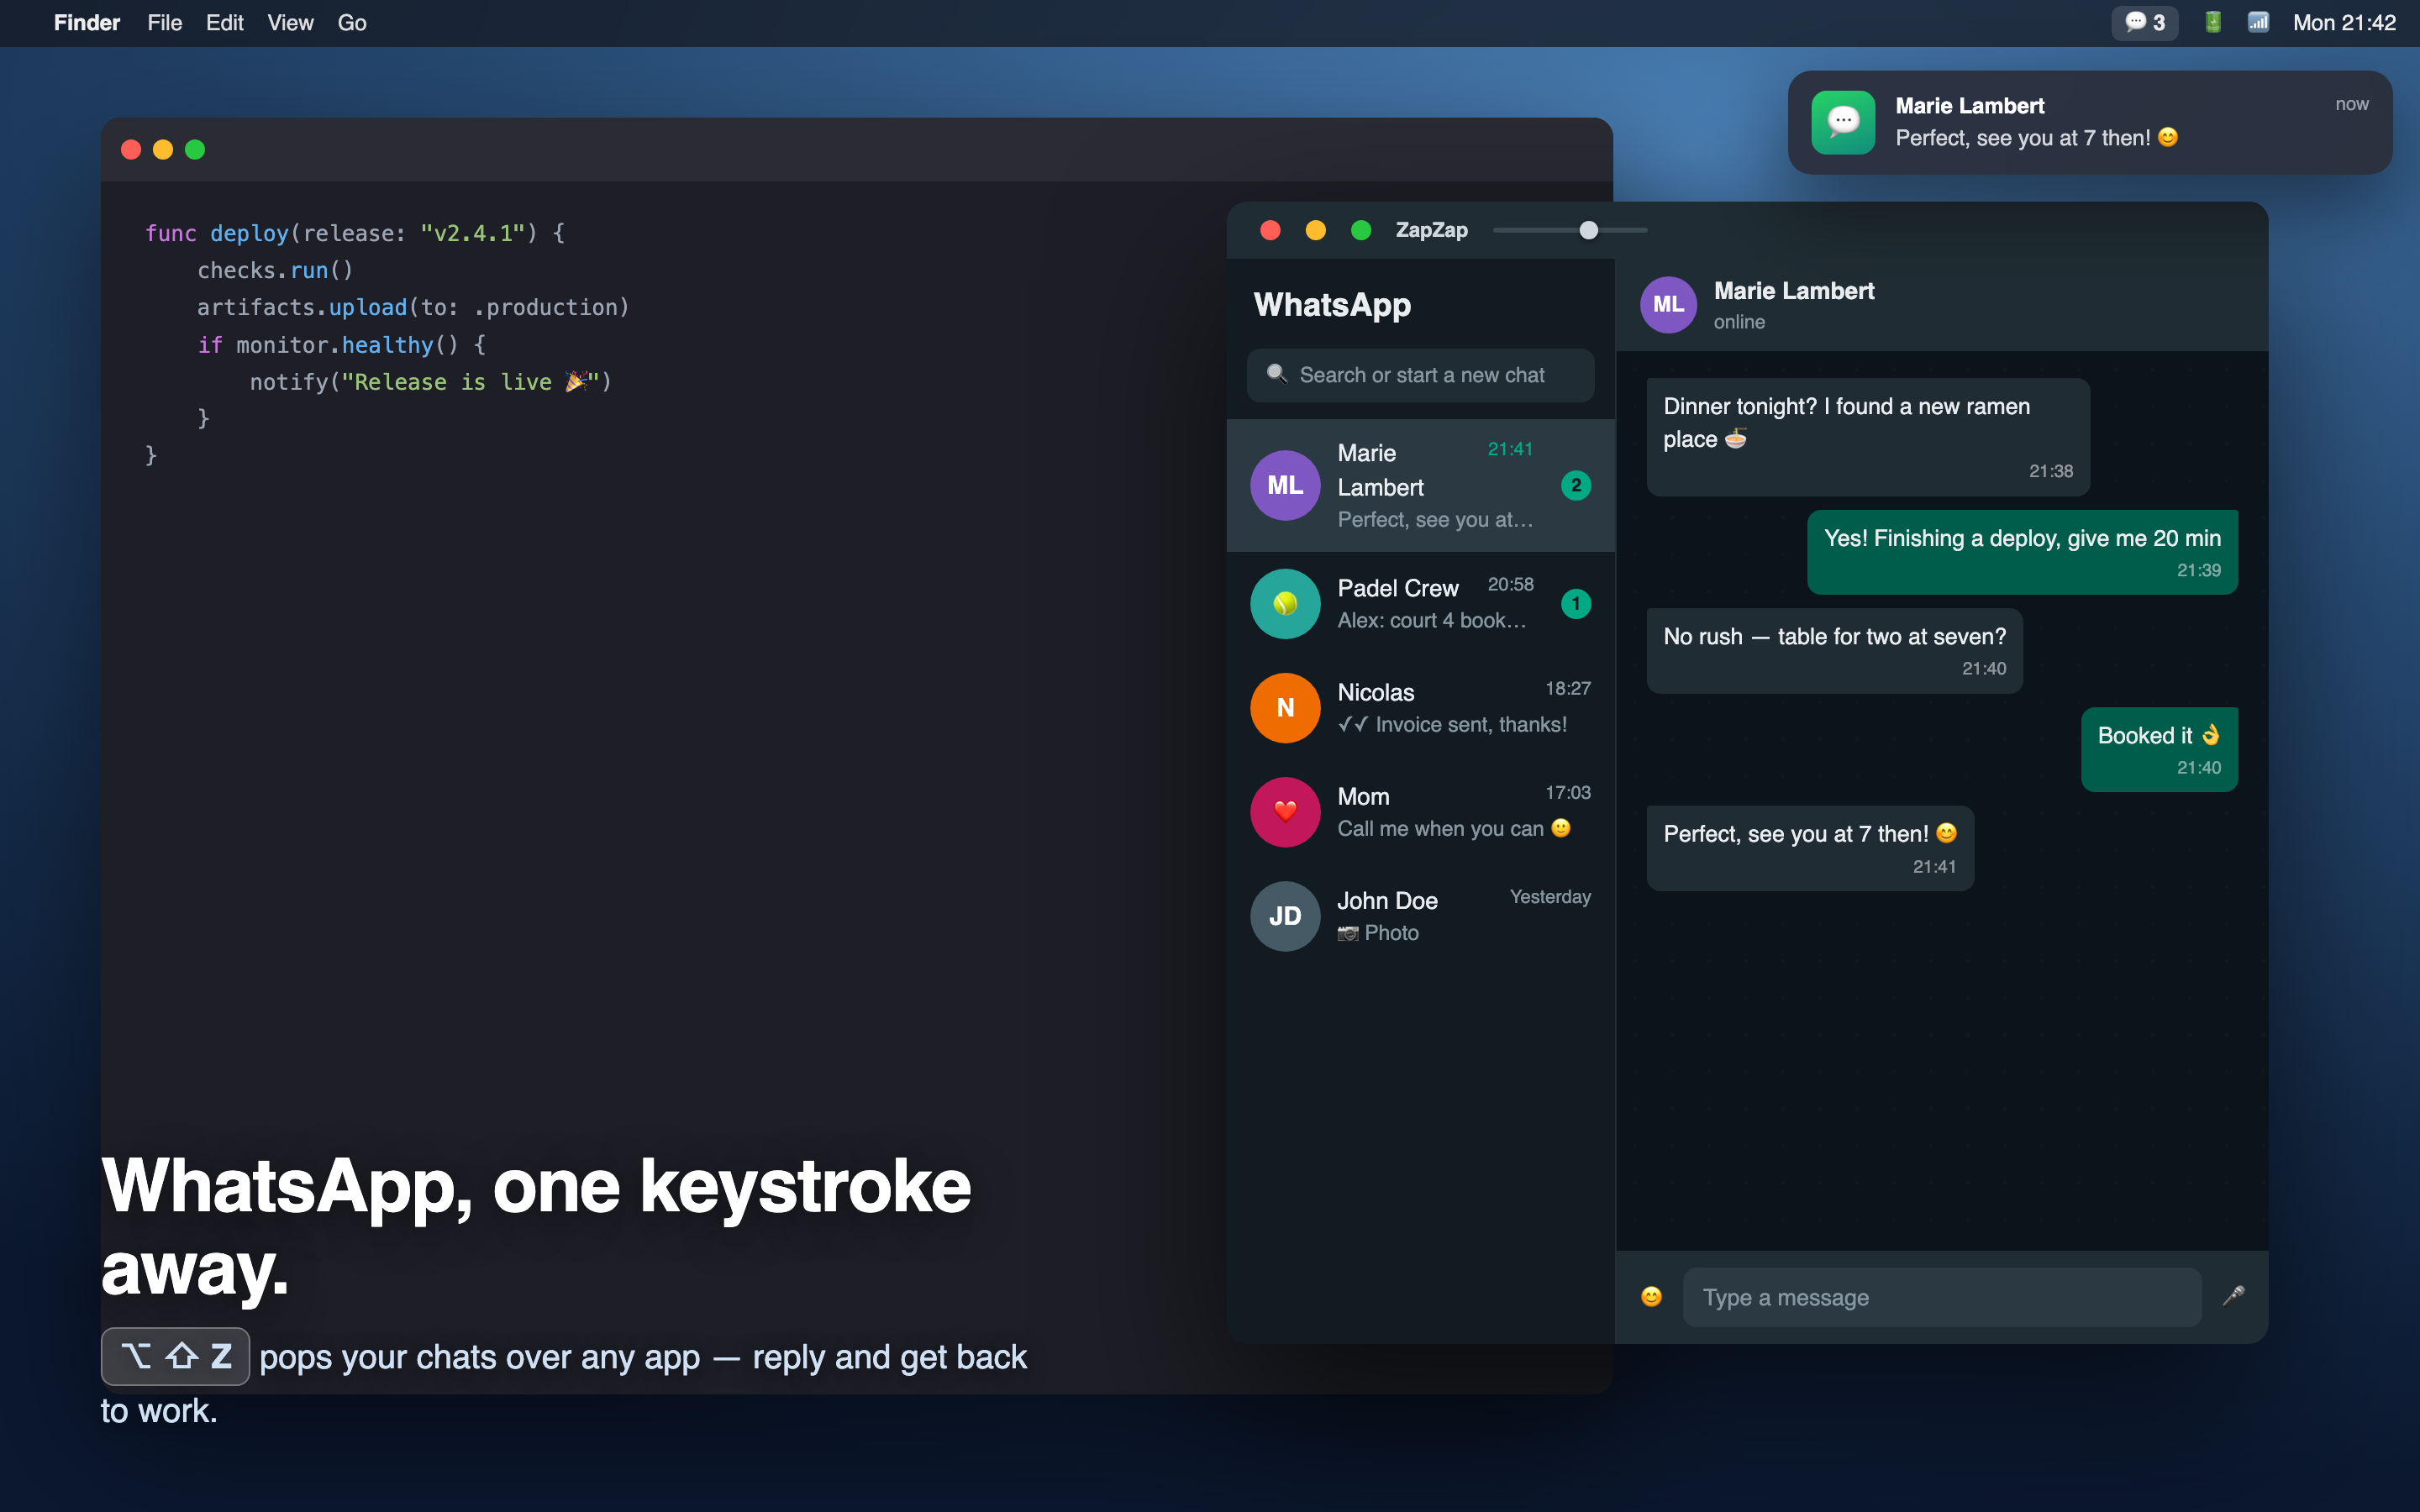This screenshot has width=2420, height=1512.
Task: Click the Search or start a new chat field
Action: click(1420, 375)
